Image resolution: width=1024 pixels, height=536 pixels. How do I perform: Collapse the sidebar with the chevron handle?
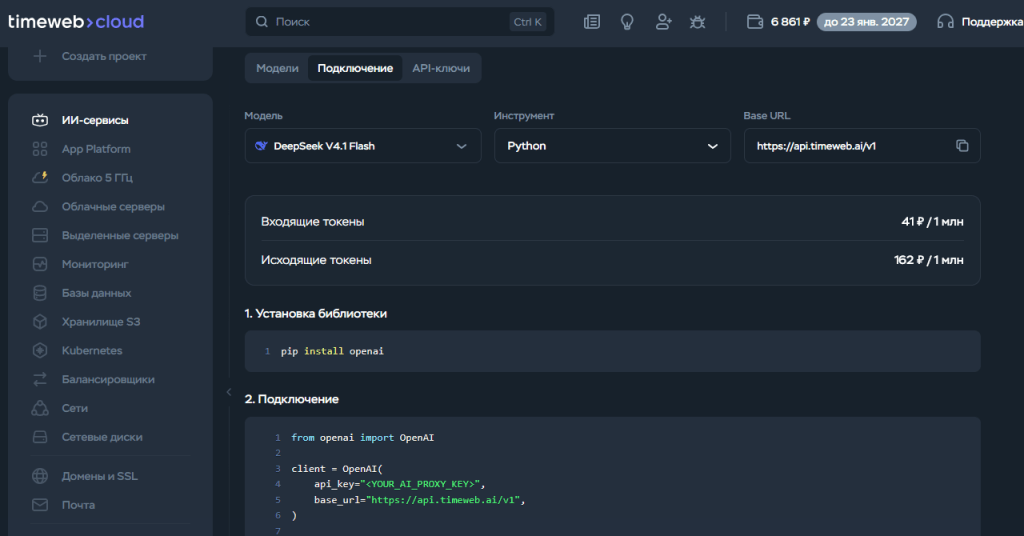point(229,392)
